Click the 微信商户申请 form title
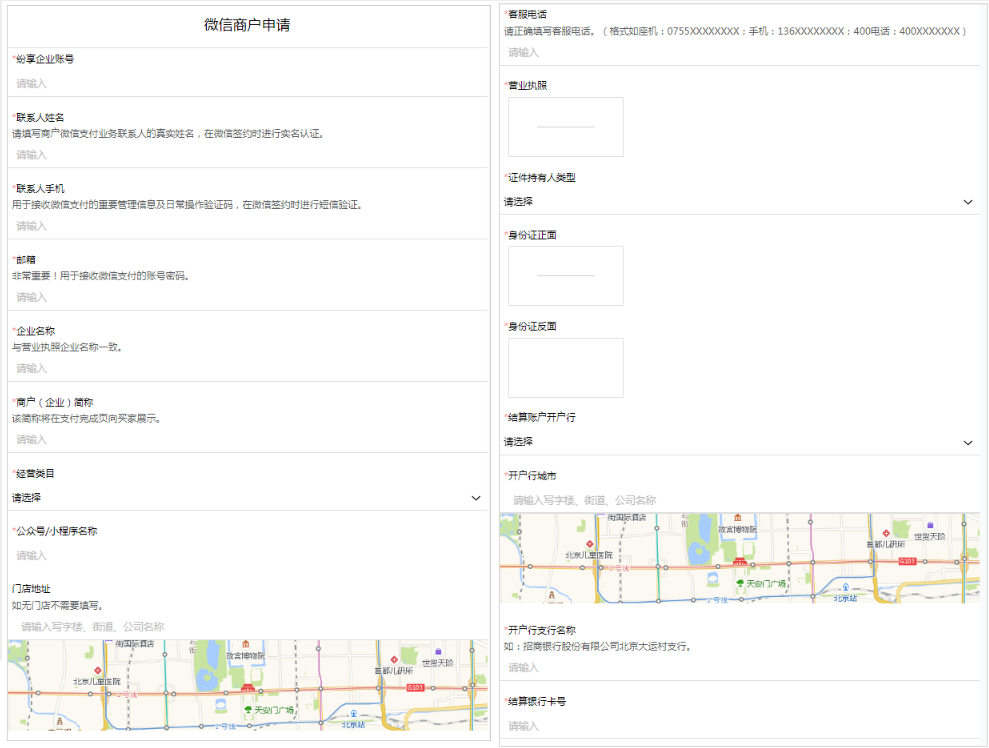989x748 pixels. (x=247, y=25)
